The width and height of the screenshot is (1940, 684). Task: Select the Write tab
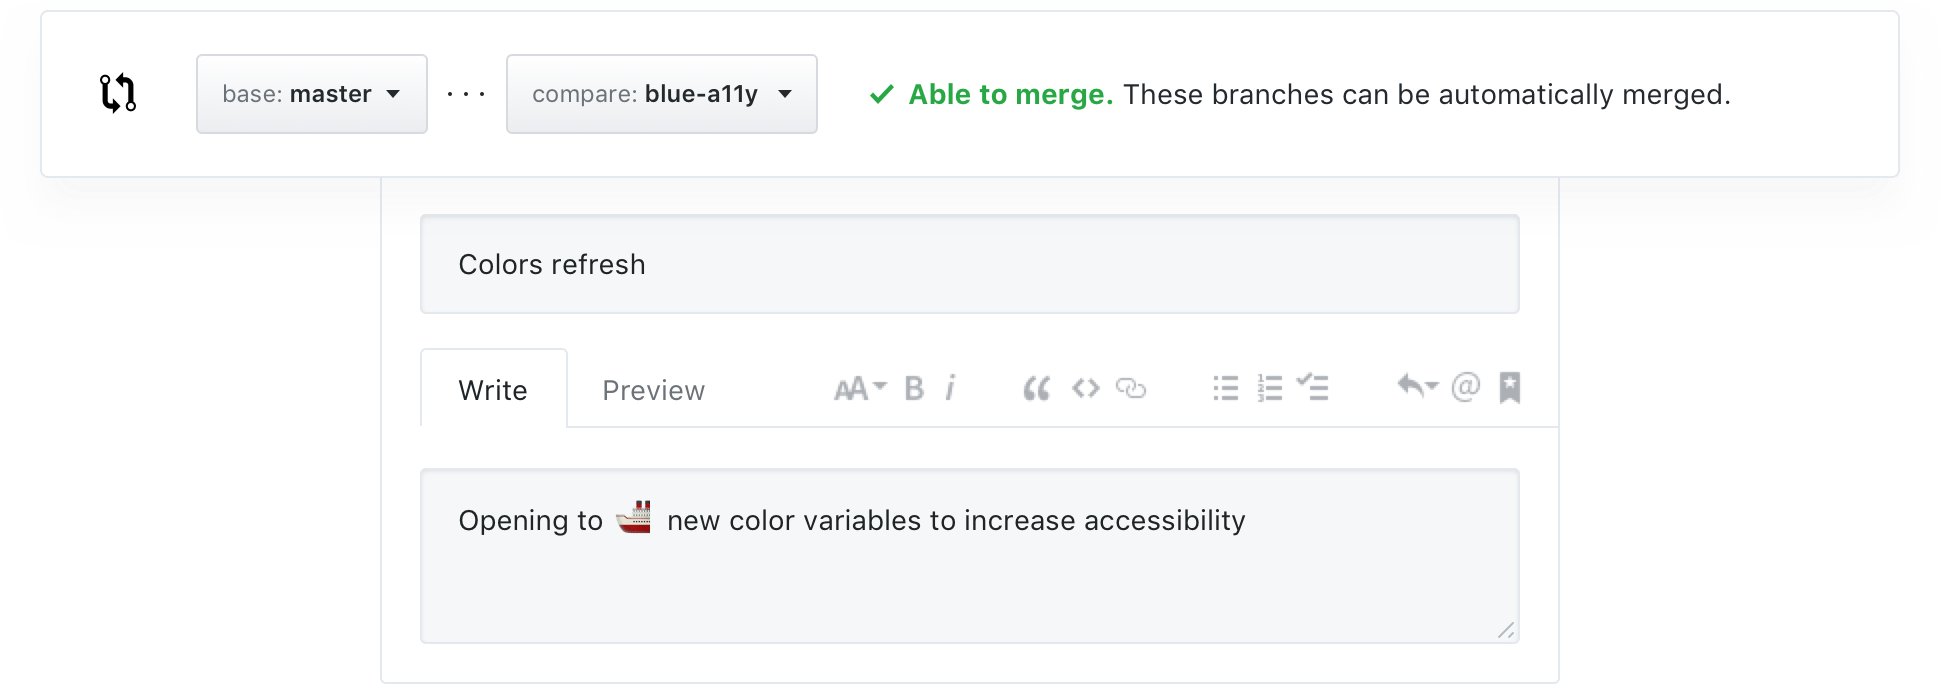(493, 390)
